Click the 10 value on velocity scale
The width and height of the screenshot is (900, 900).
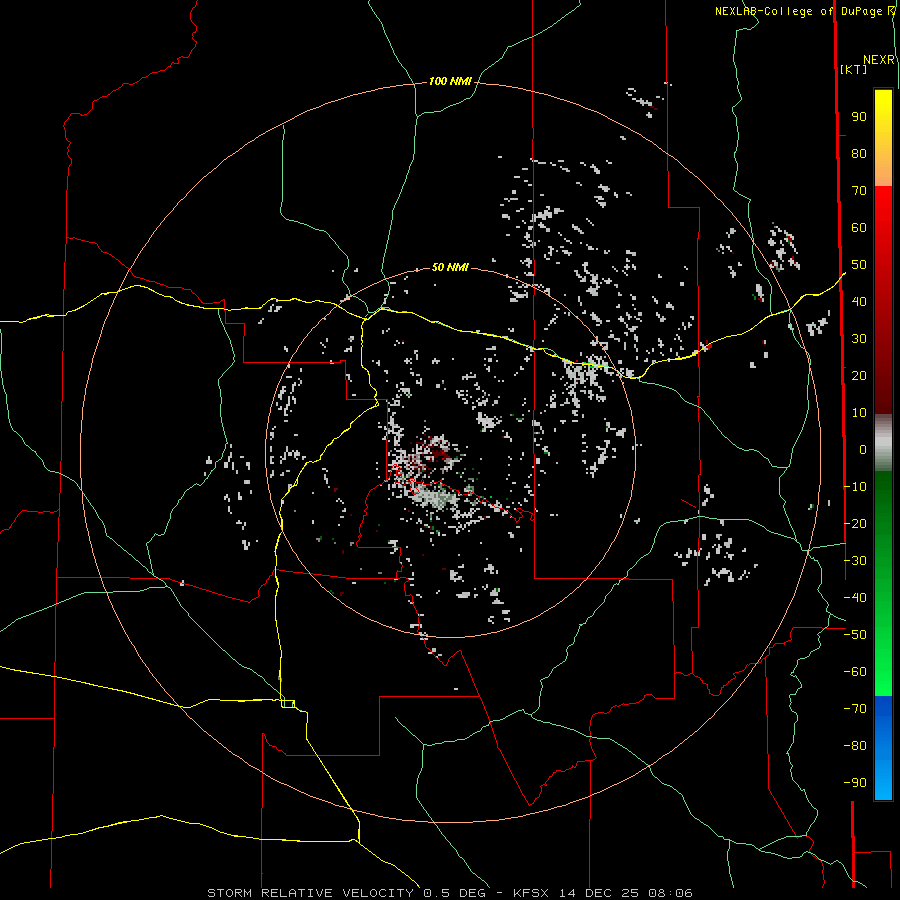pos(859,413)
